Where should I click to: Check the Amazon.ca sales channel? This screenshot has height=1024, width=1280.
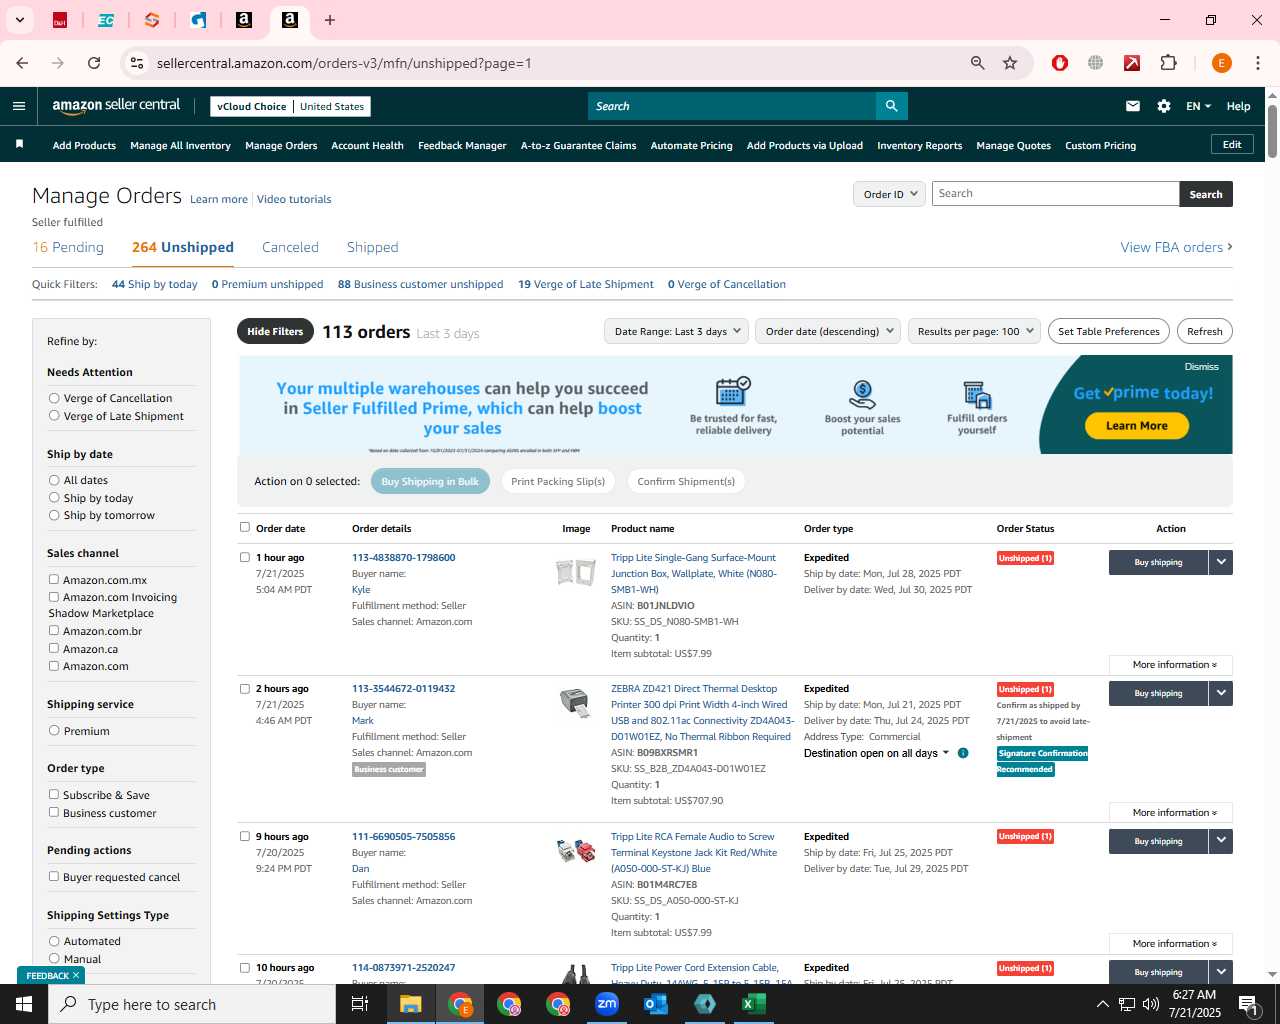click(x=54, y=648)
